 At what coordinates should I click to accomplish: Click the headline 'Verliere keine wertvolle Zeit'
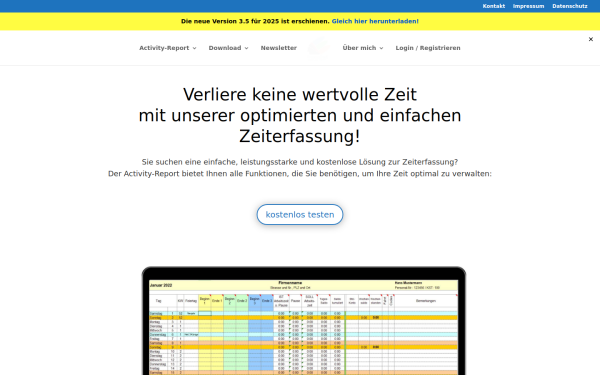point(300,95)
